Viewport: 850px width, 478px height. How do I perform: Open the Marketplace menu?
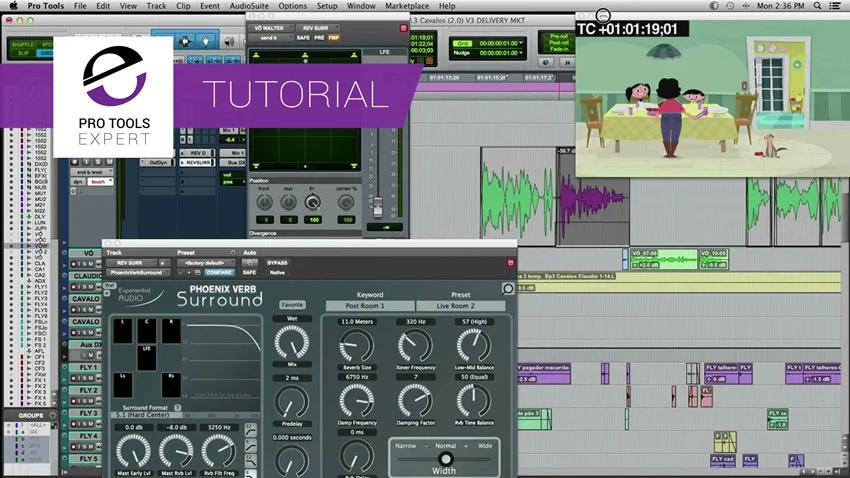tap(407, 6)
